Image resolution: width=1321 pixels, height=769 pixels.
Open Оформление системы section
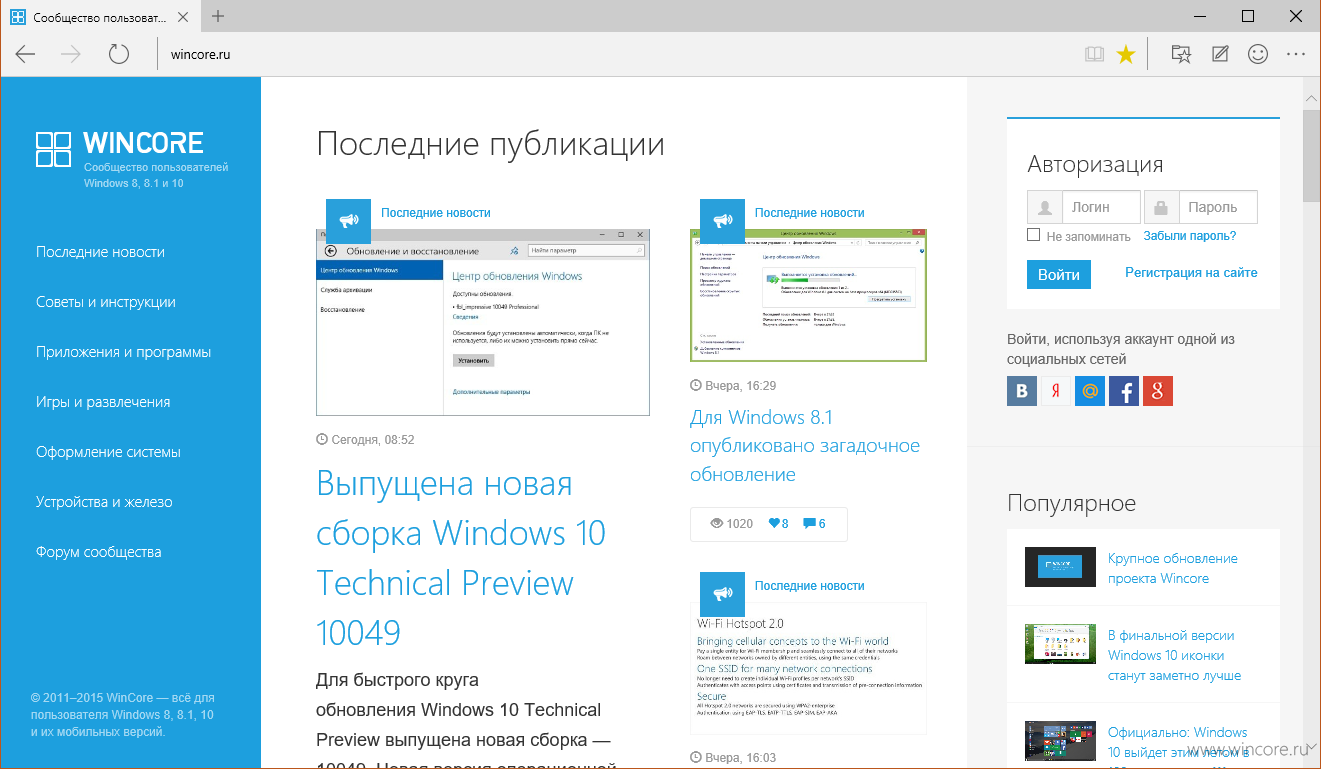coord(108,452)
